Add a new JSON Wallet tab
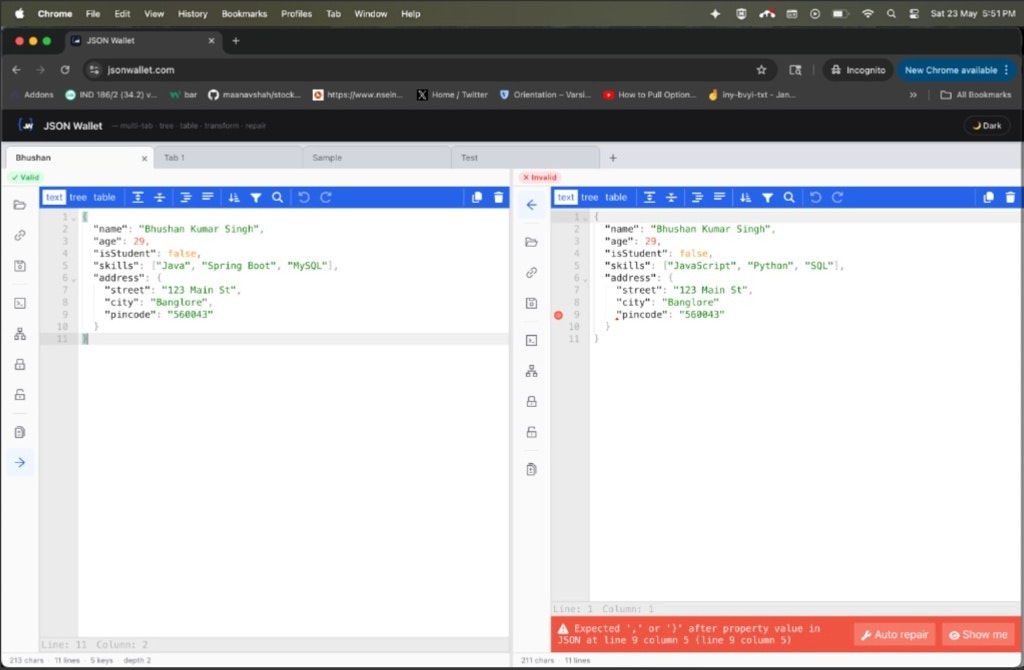This screenshot has width=1024, height=670. click(613, 157)
